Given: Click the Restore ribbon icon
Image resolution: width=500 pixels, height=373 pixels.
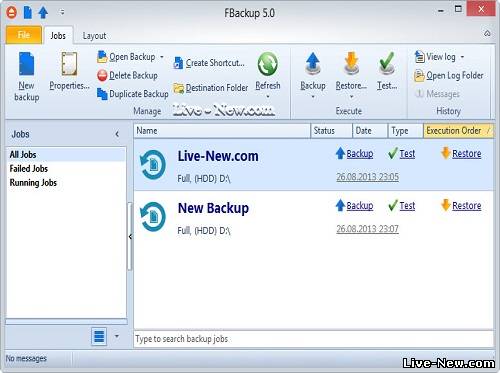Looking at the screenshot, I should 351,63.
